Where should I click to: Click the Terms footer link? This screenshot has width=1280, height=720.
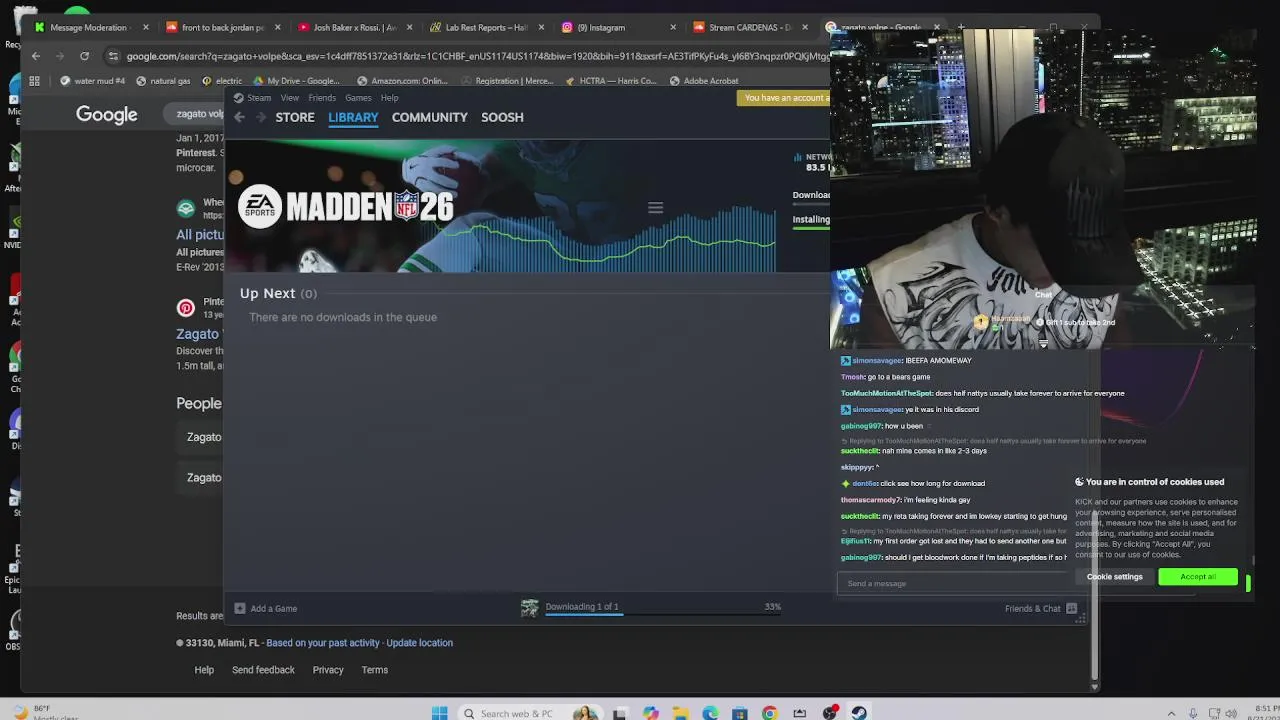[x=375, y=670]
